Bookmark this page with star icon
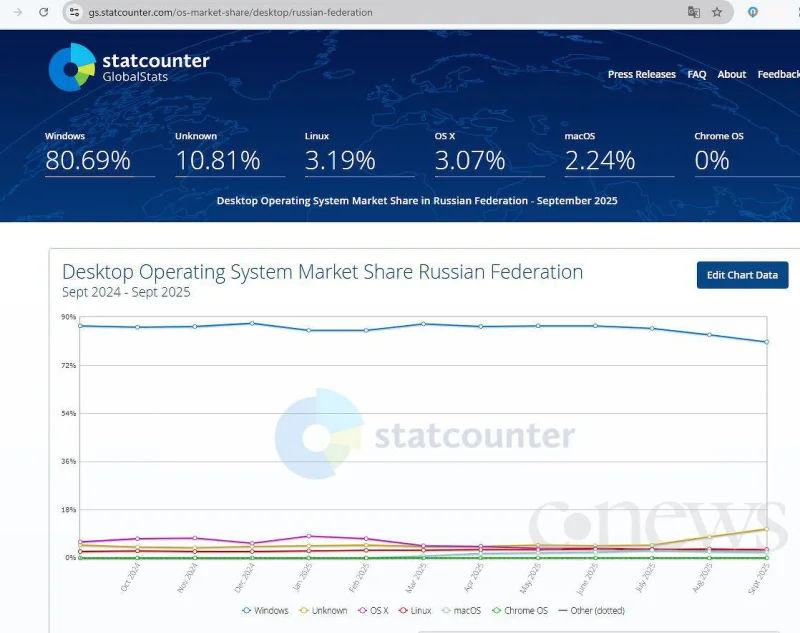This screenshot has width=800, height=633. (717, 12)
